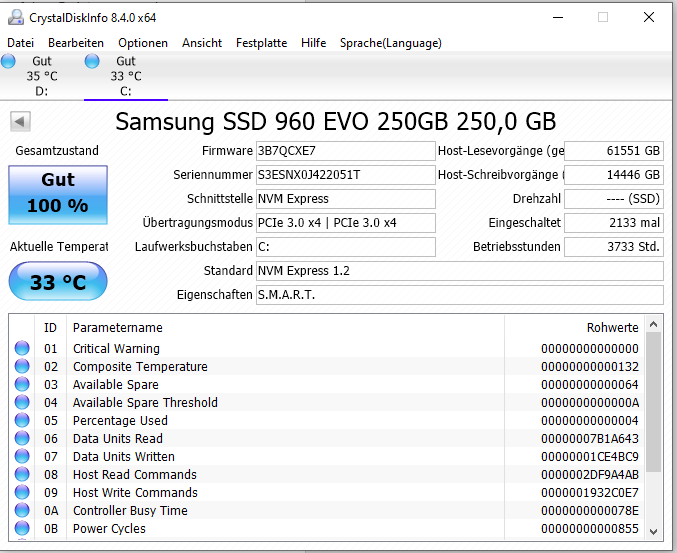Select the Power Cycles parameter name
The width and height of the screenshot is (677, 553).
[x=109, y=528]
